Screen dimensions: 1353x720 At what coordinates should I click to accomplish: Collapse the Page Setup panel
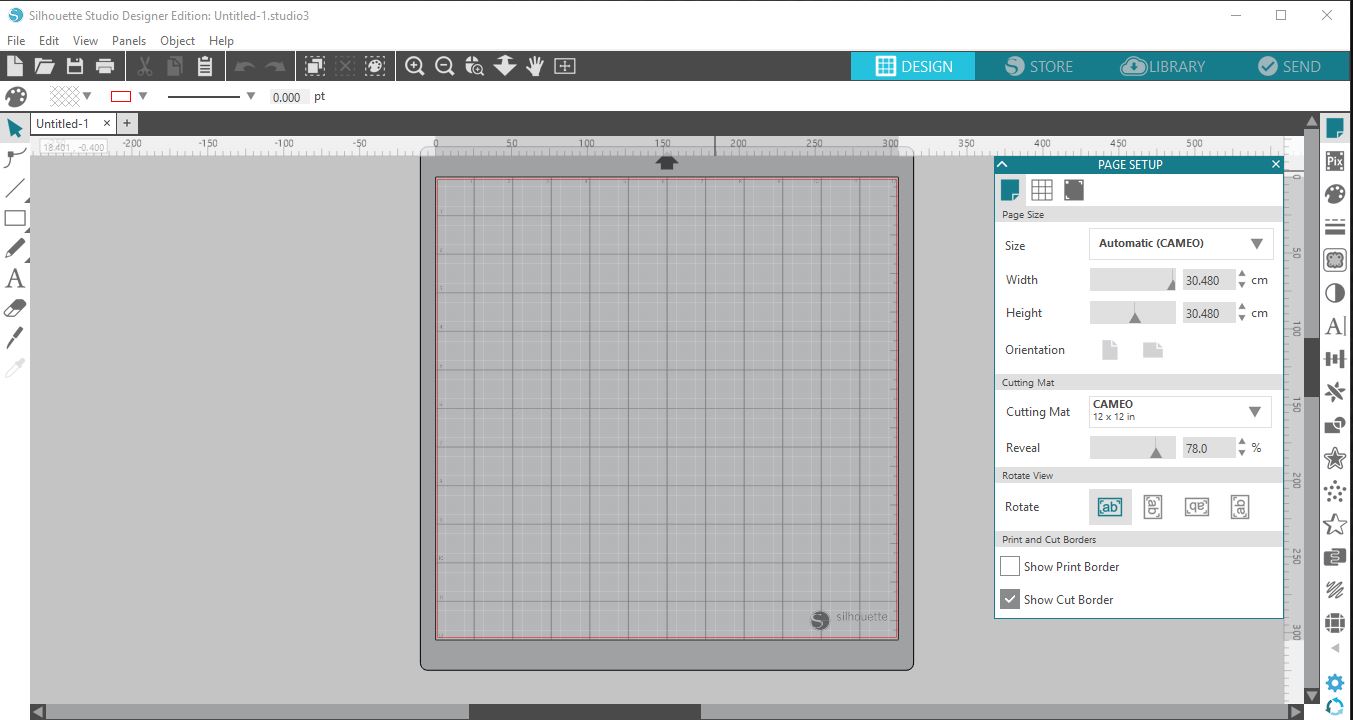tap(1002, 164)
